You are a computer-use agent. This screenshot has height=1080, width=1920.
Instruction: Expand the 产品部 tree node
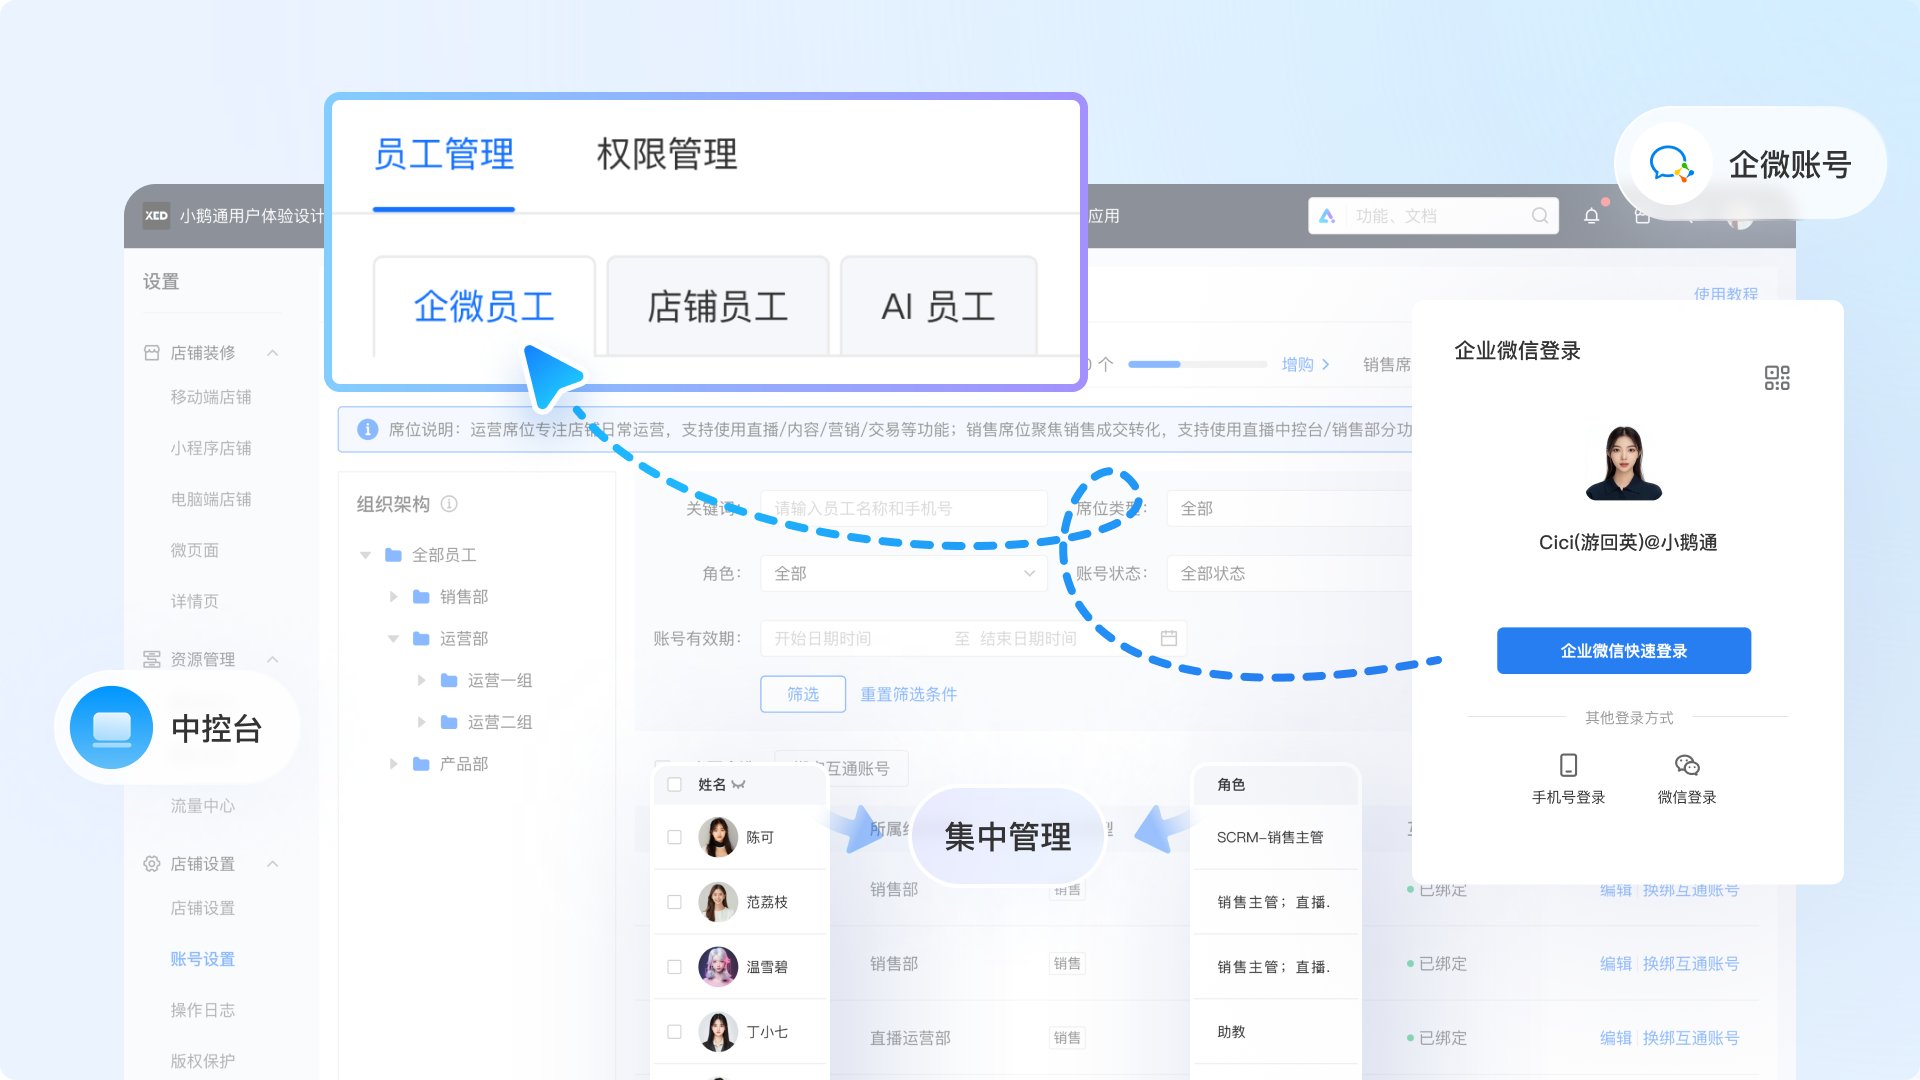tap(394, 764)
